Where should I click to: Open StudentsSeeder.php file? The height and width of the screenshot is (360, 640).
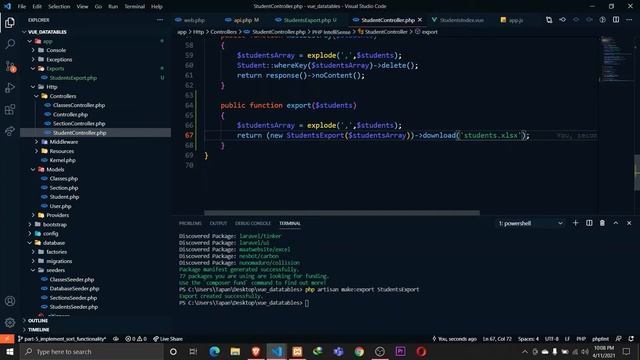73,307
